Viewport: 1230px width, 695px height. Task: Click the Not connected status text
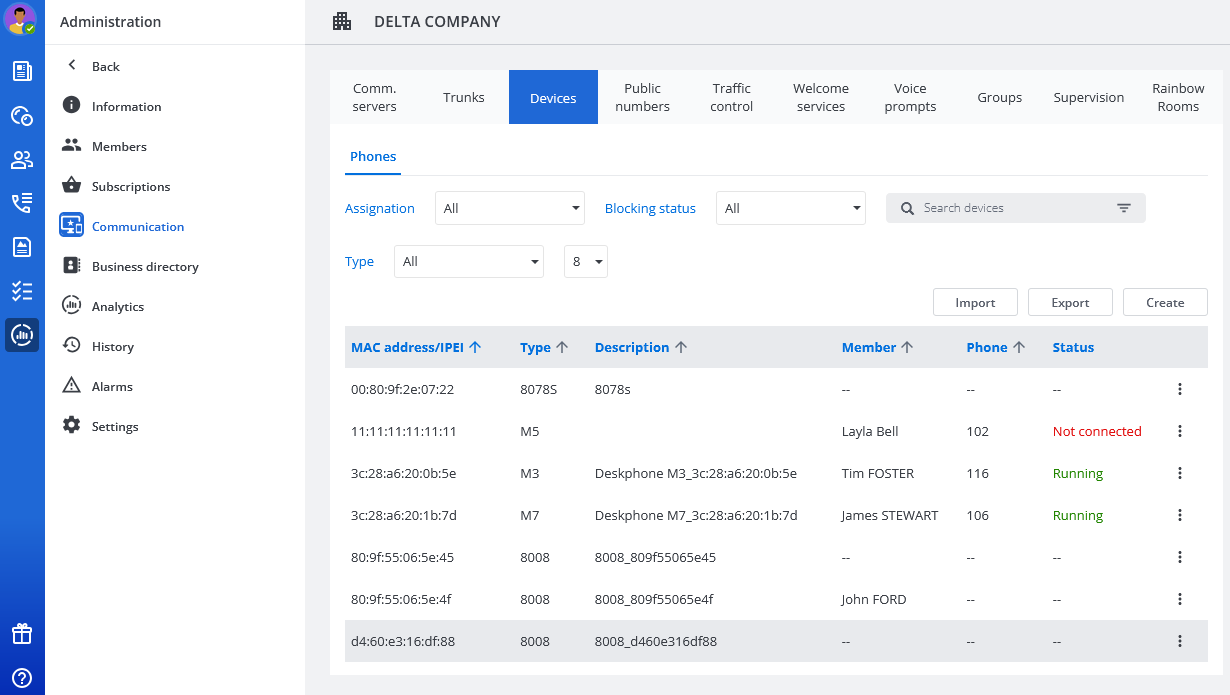[x=1097, y=432]
